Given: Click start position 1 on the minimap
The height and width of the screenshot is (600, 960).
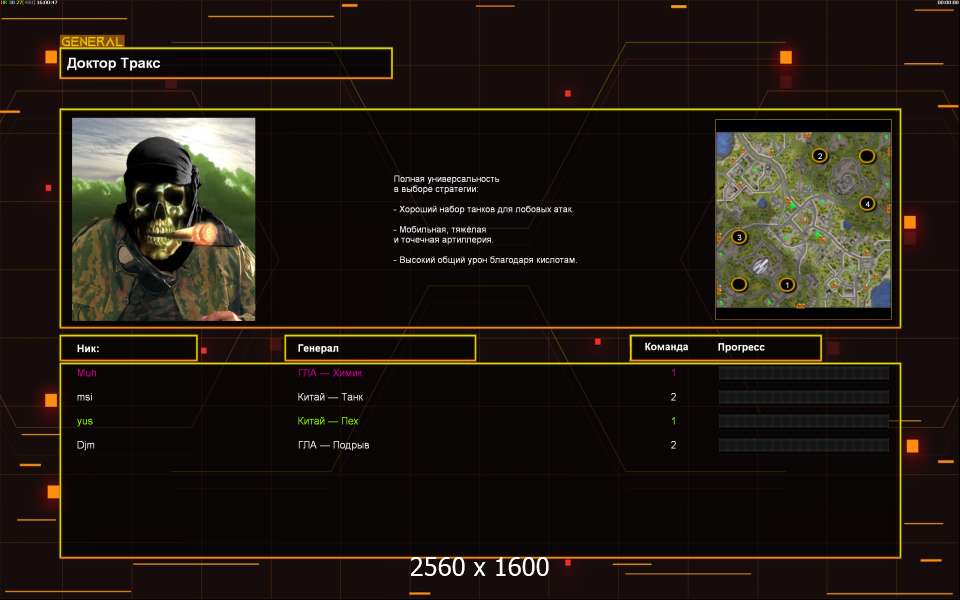Looking at the screenshot, I should click(x=787, y=284).
